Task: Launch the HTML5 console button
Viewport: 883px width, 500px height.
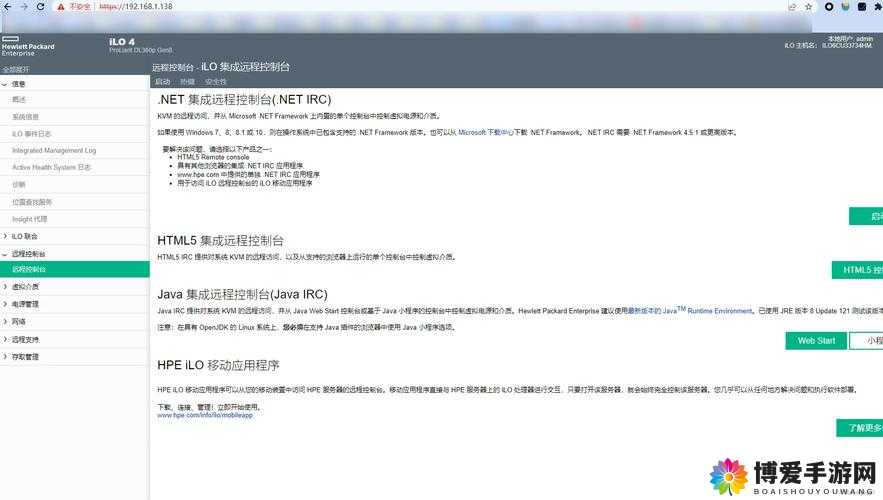Action: pos(857,270)
